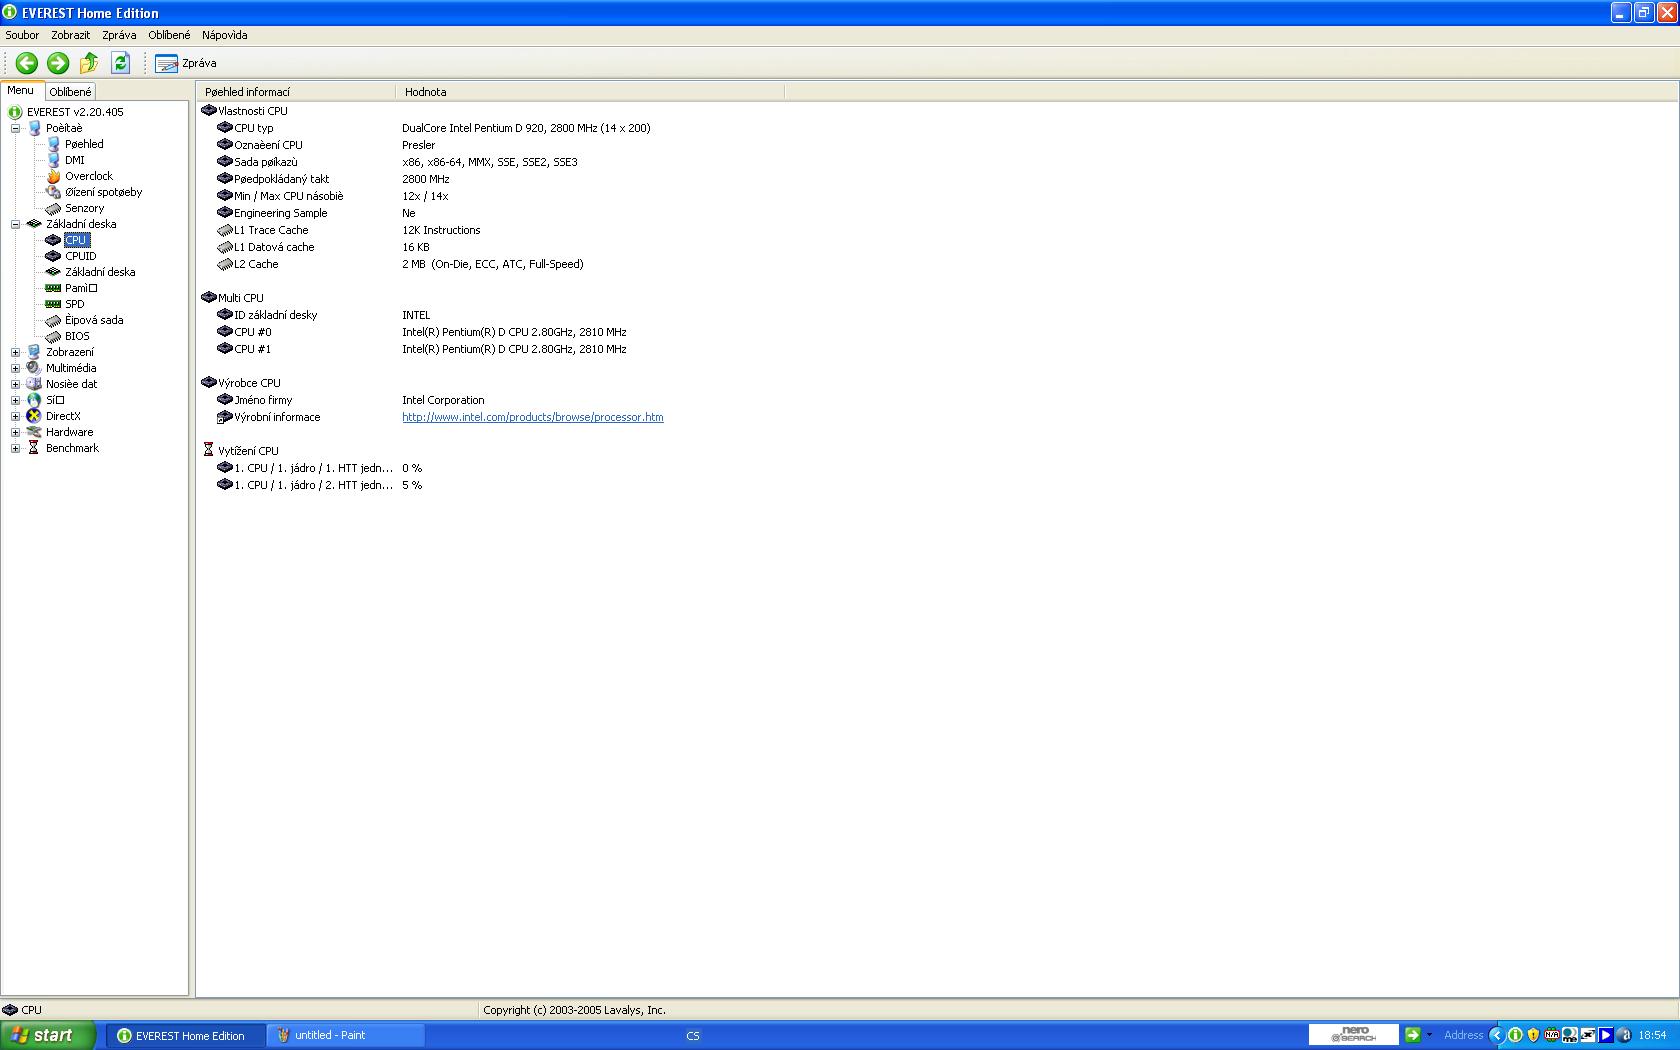The width and height of the screenshot is (1680, 1050).
Task: Collapse the Poèítaè tree node
Action: click(x=15, y=128)
